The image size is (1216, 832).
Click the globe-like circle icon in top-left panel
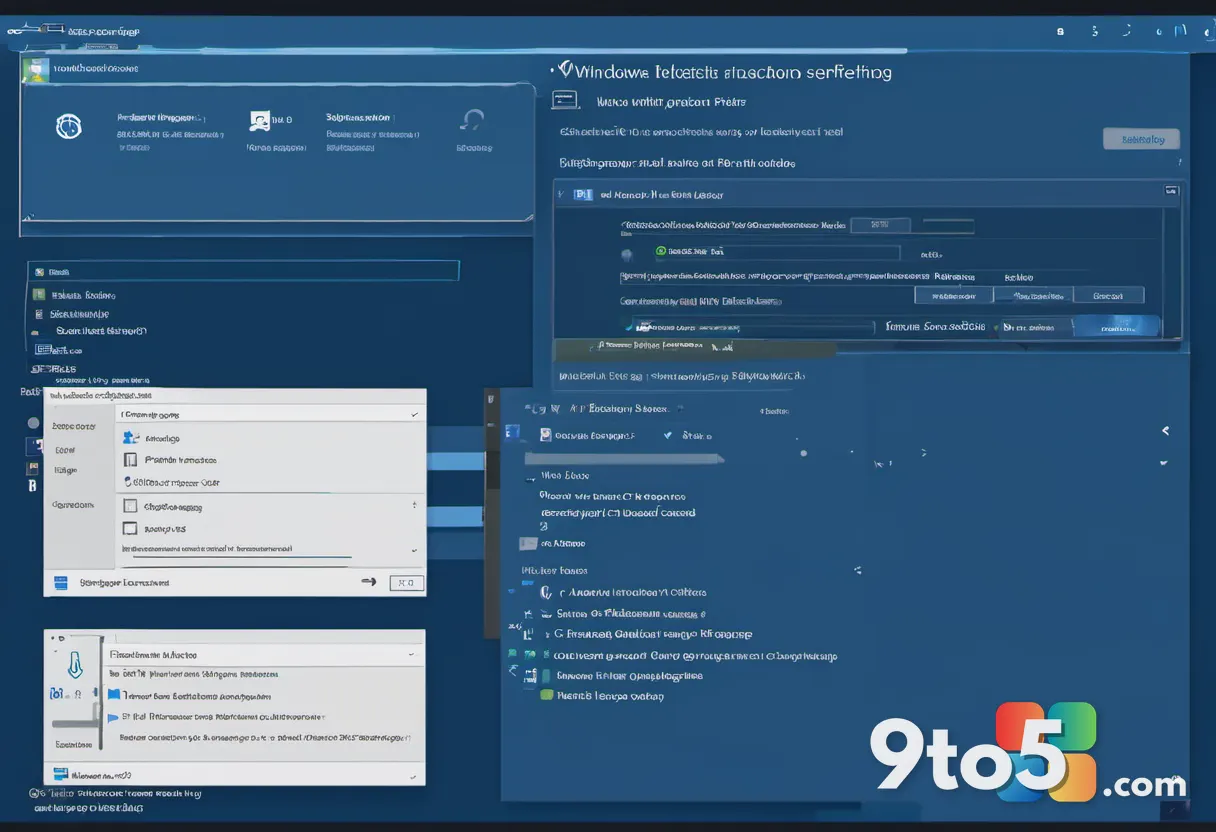[68, 126]
